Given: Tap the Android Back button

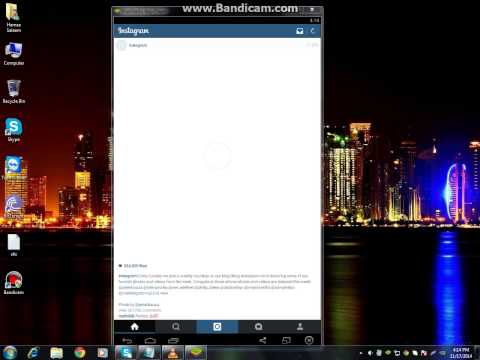Looking at the screenshot, I should 127,340.
